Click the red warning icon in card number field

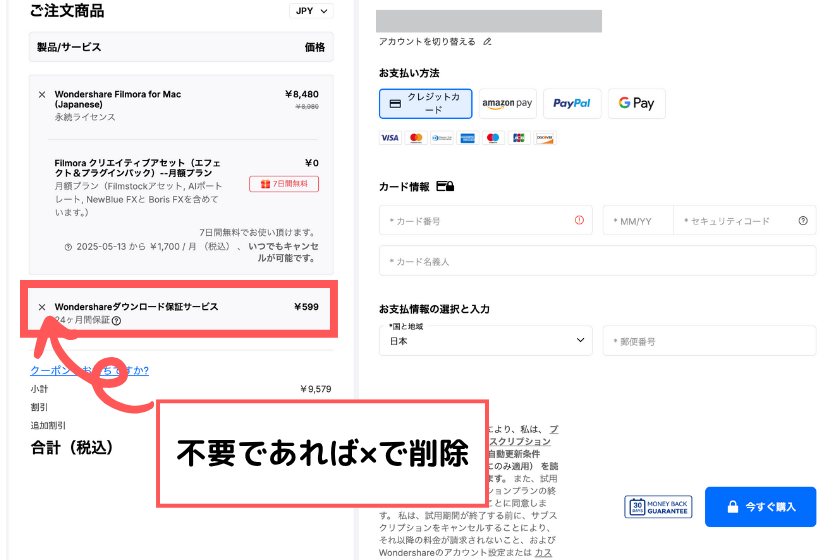pyautogui.click(x=579, y=220)
